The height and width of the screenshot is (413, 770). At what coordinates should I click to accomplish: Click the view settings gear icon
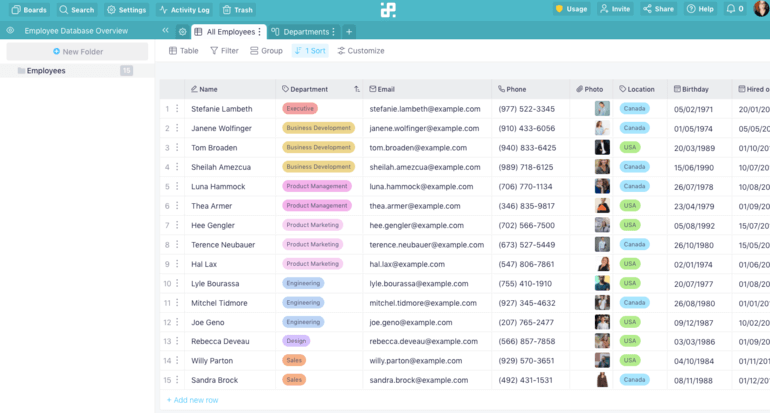182,31
